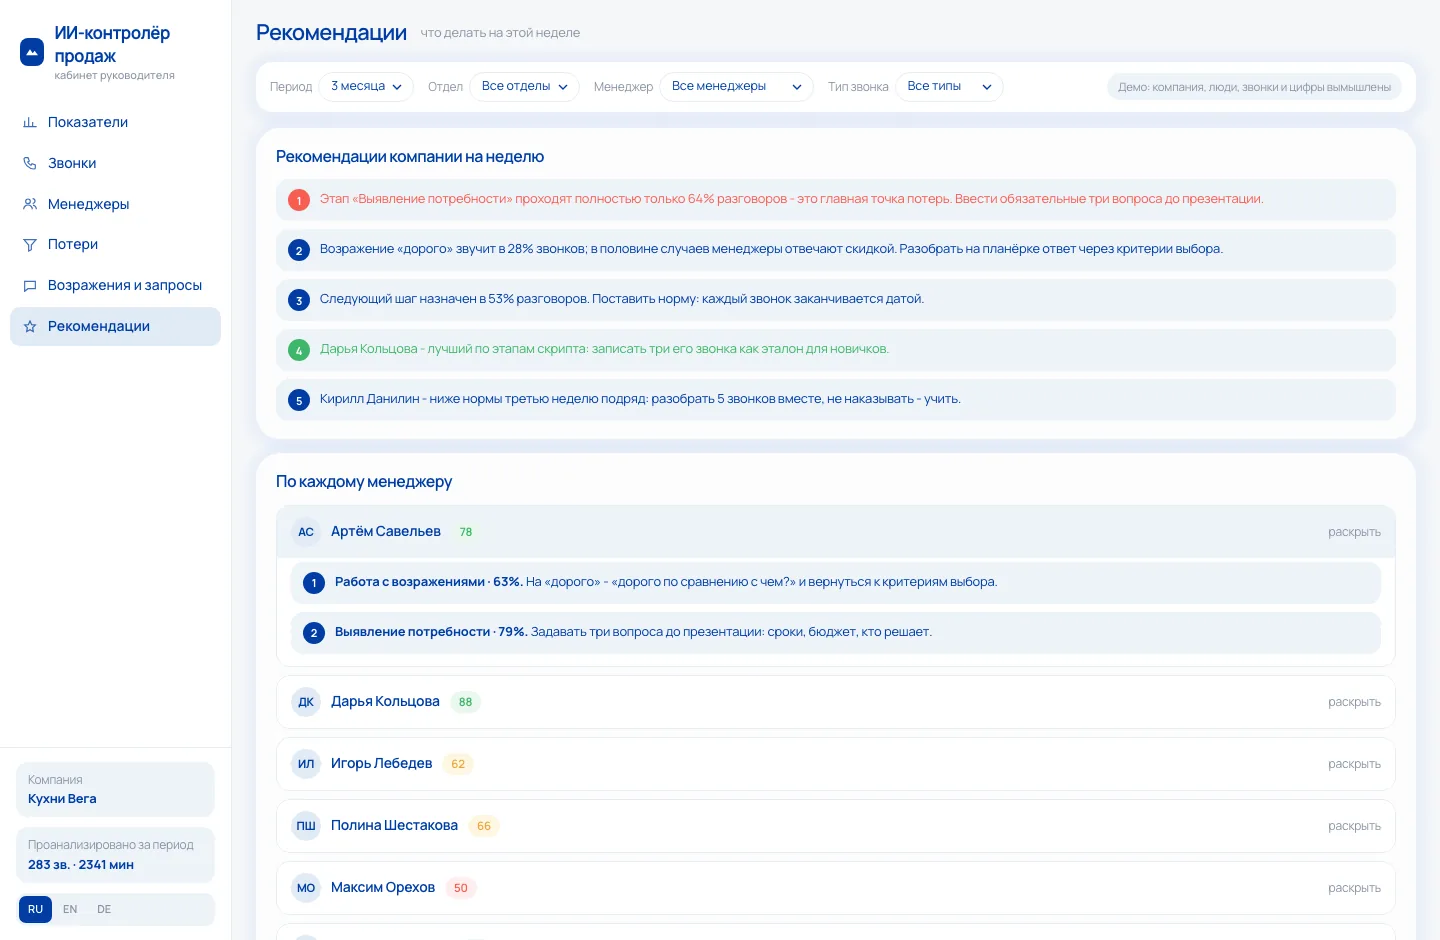Switch language to RU
This screenshot has height=940, width=1440.
[35, 909]
